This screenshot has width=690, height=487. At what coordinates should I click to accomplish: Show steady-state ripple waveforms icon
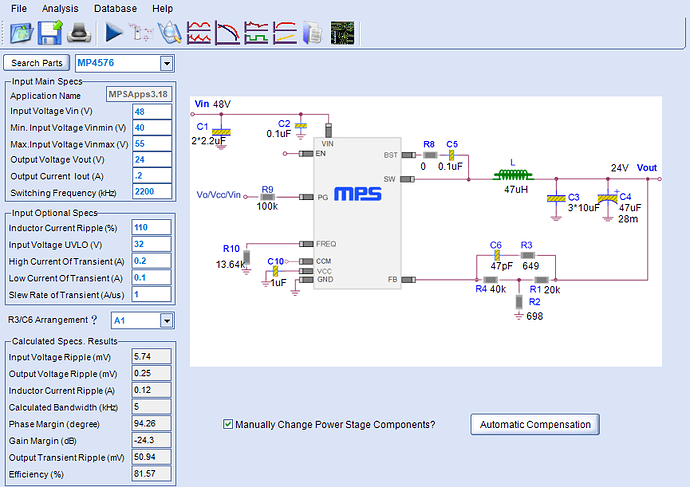click(198, 33)
